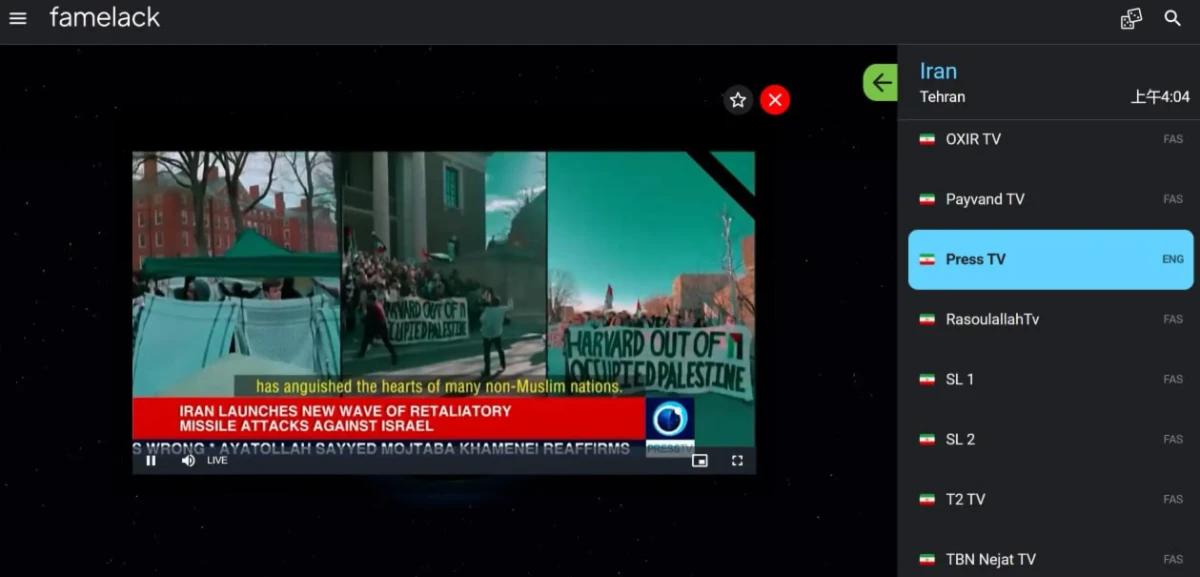
Task: Click the video playback area
Action: click(443, 280)
